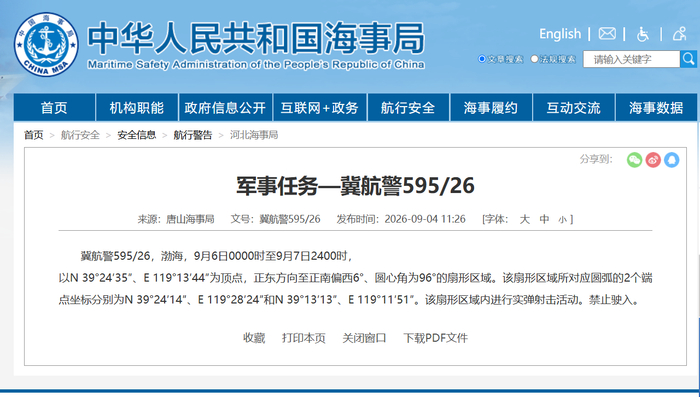Switch site to English version
Screen dimensions: 700x397
tap(560, 34)
